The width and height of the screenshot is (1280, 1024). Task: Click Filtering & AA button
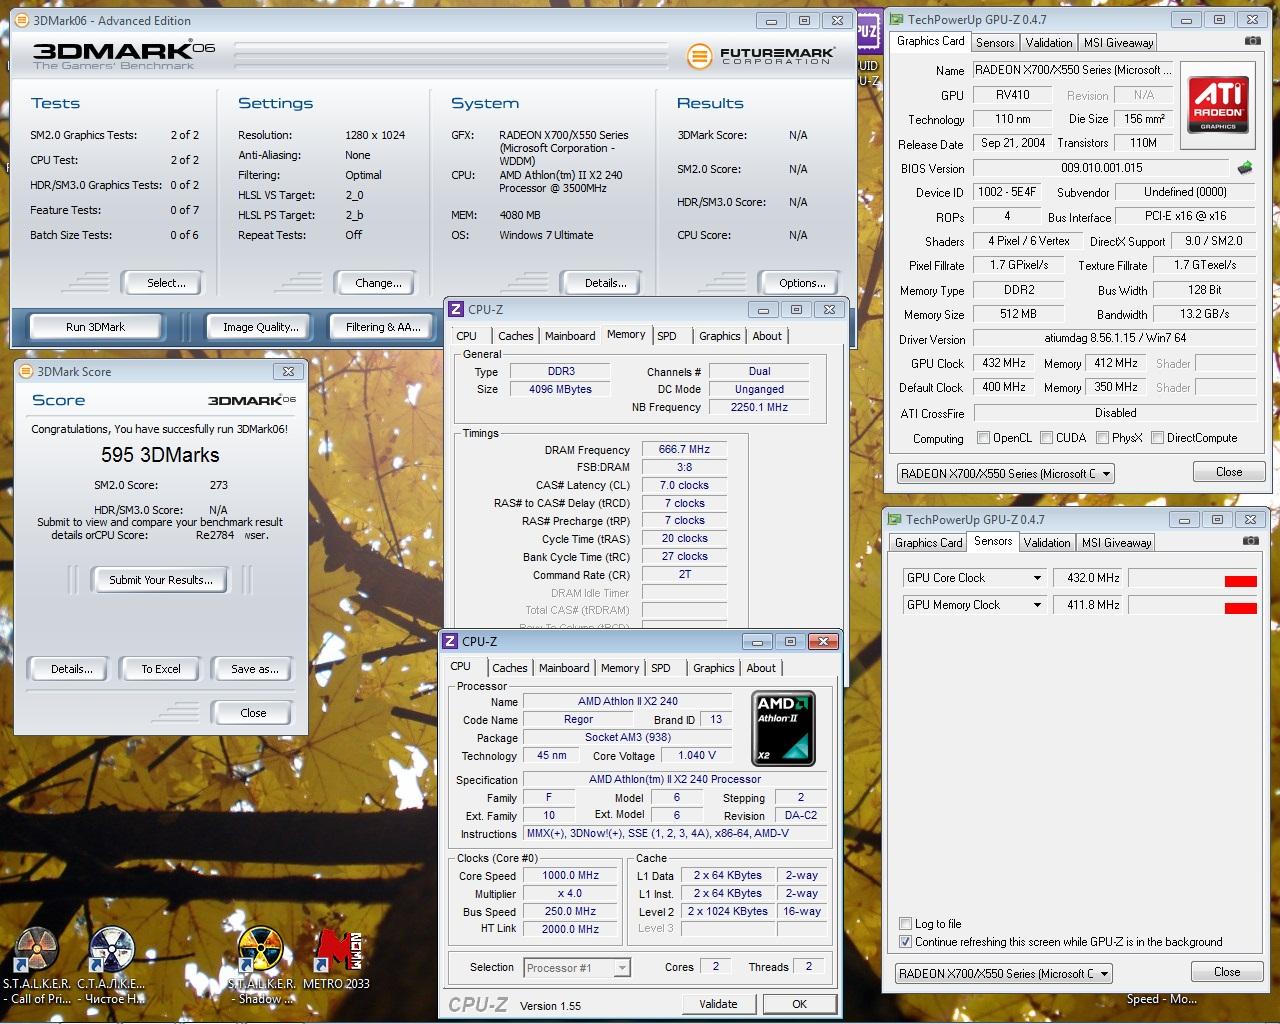382,327
